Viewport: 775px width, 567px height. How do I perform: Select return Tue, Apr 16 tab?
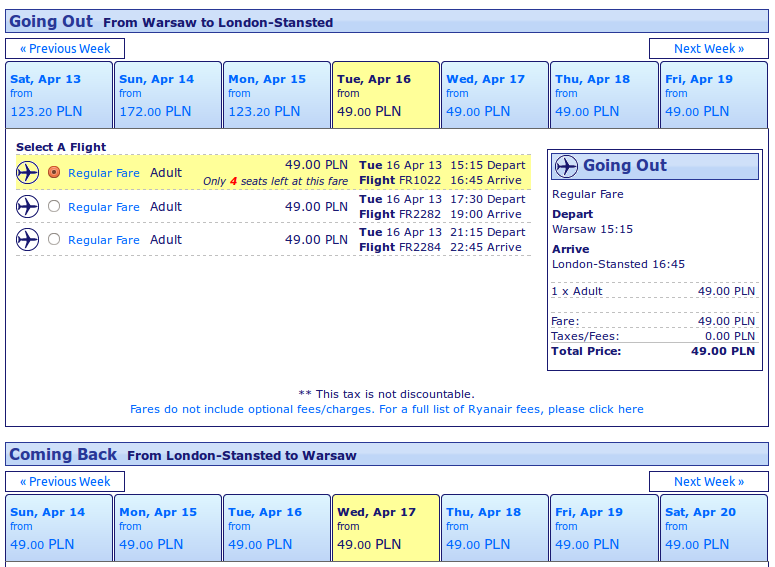coord(277,528)
